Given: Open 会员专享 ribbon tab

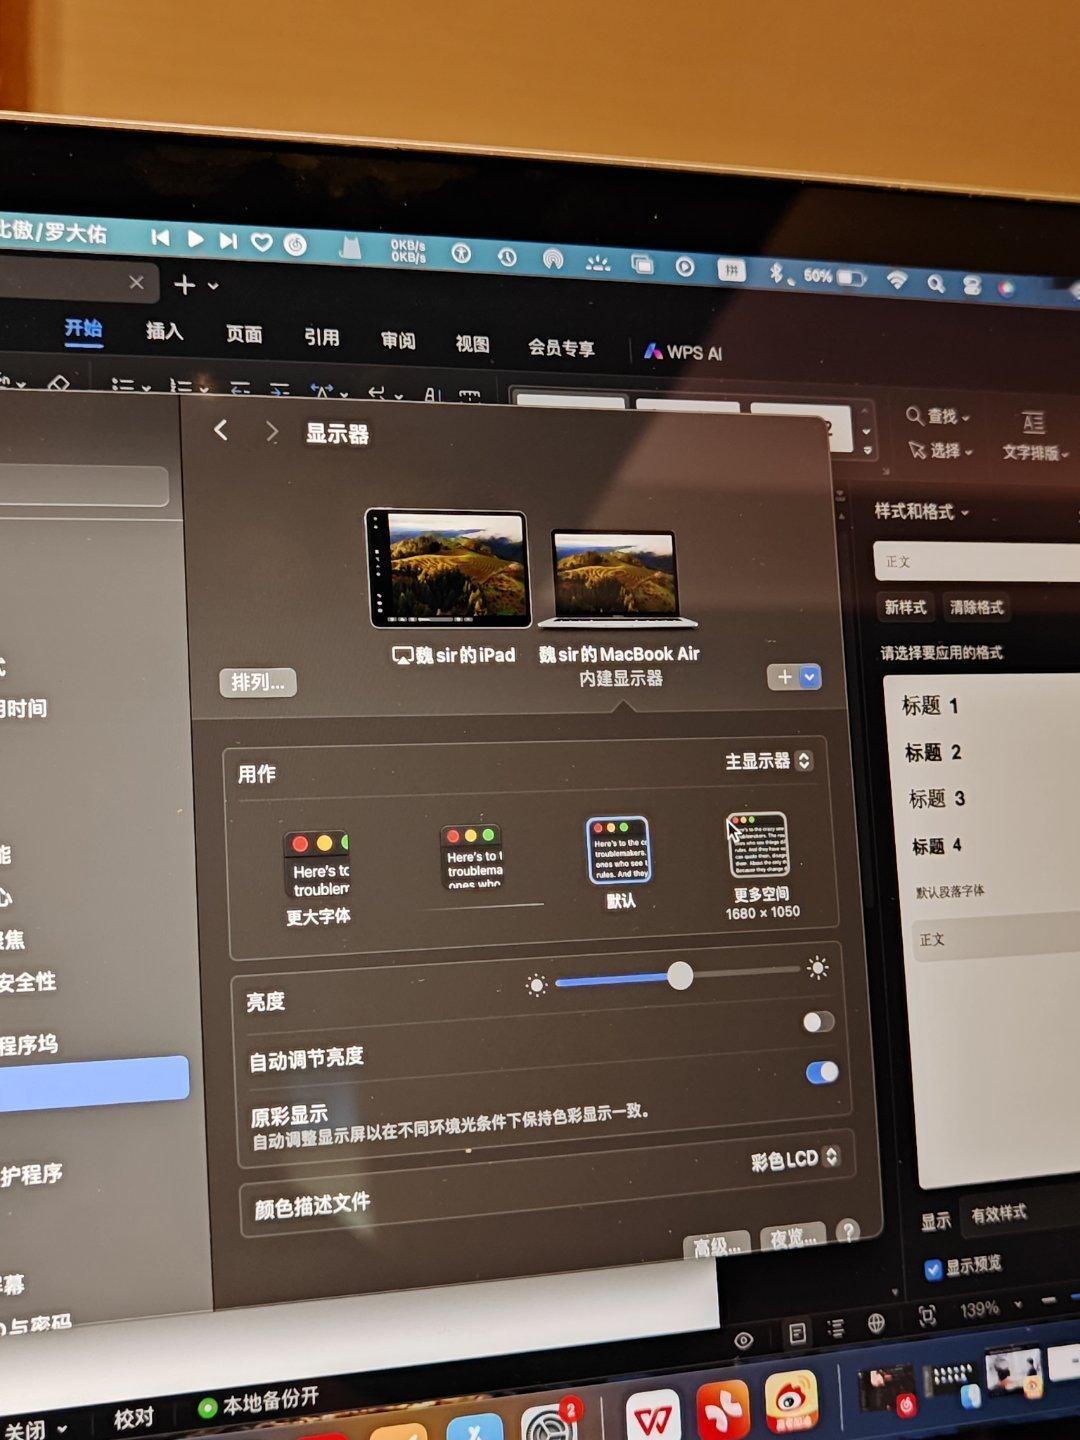Looking at the screenshot, I should click(x=561, y=348).
